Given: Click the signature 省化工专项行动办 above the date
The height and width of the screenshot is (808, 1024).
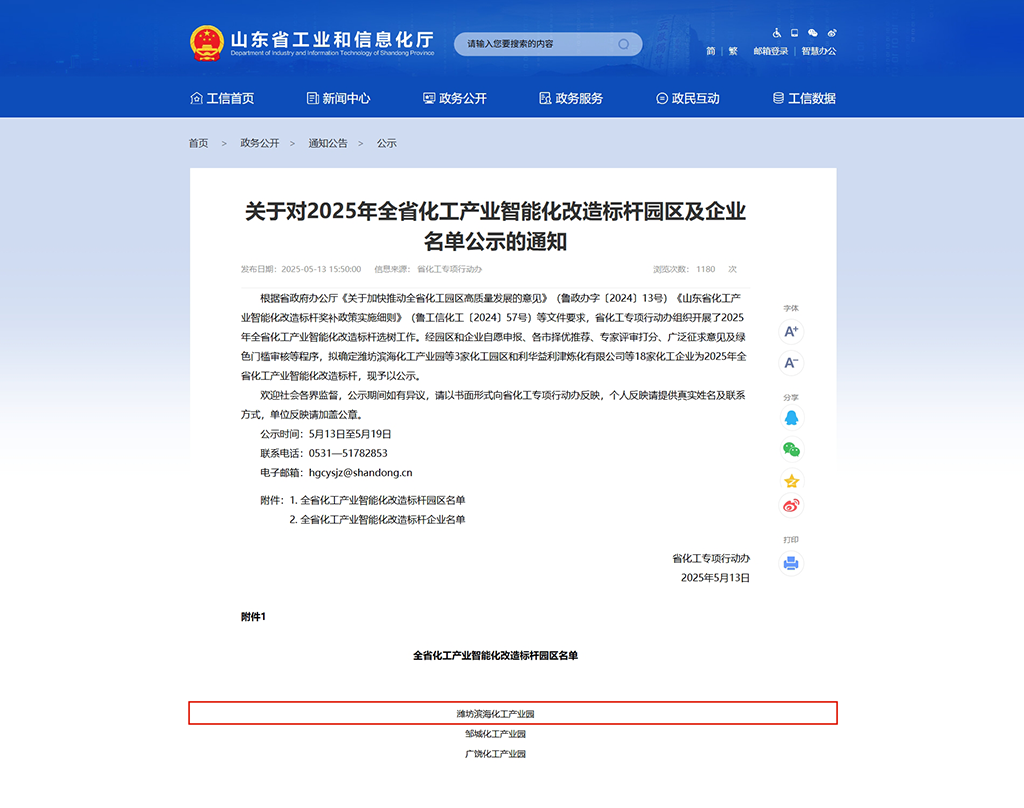Looking at the screenshot, I should pyautogui.click(x=711, y=558).
